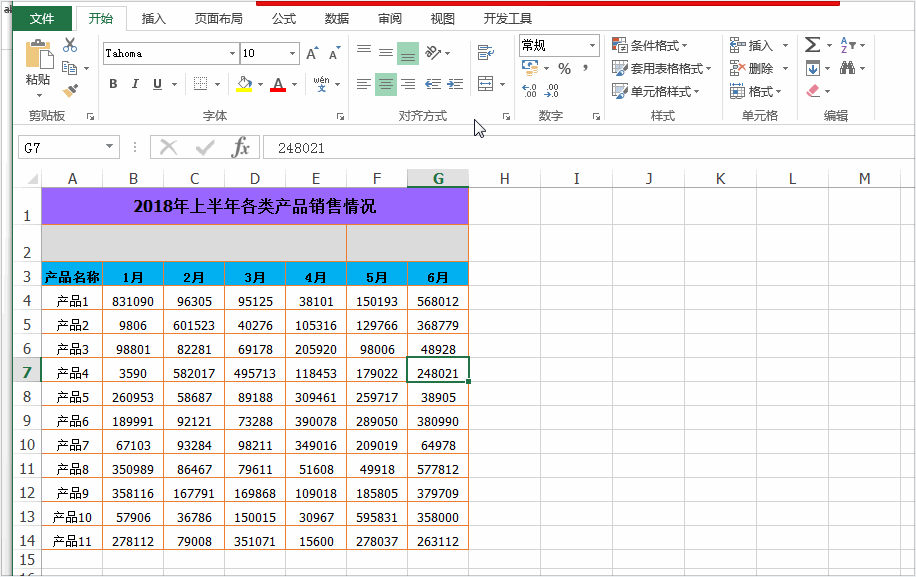Click the phonetic guide (wén) icon
Screen dimensions: 916x577
[x=321, y=84]
